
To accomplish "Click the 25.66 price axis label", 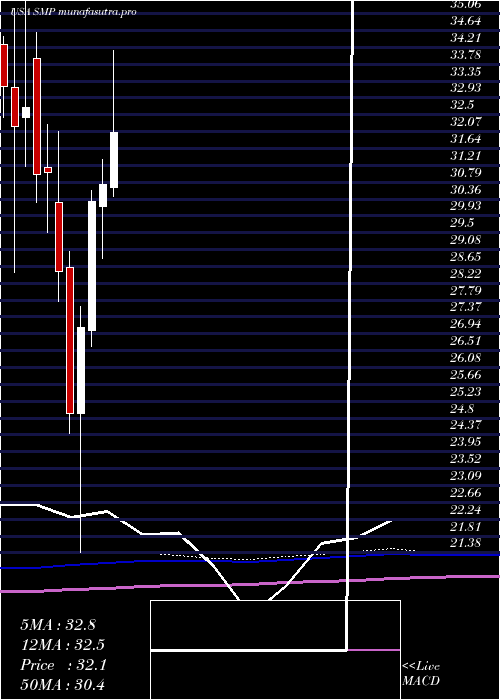I will (x=466, y=375).
